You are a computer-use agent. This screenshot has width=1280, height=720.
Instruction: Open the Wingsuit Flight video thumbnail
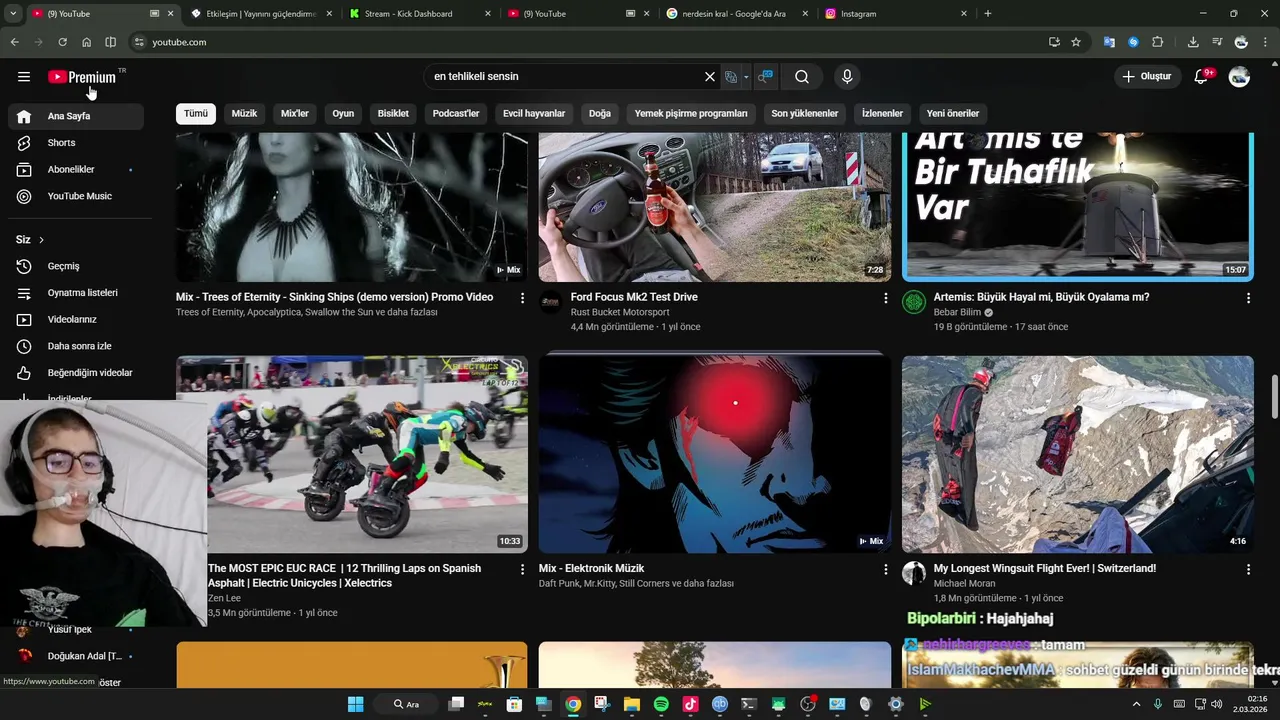1077,454
